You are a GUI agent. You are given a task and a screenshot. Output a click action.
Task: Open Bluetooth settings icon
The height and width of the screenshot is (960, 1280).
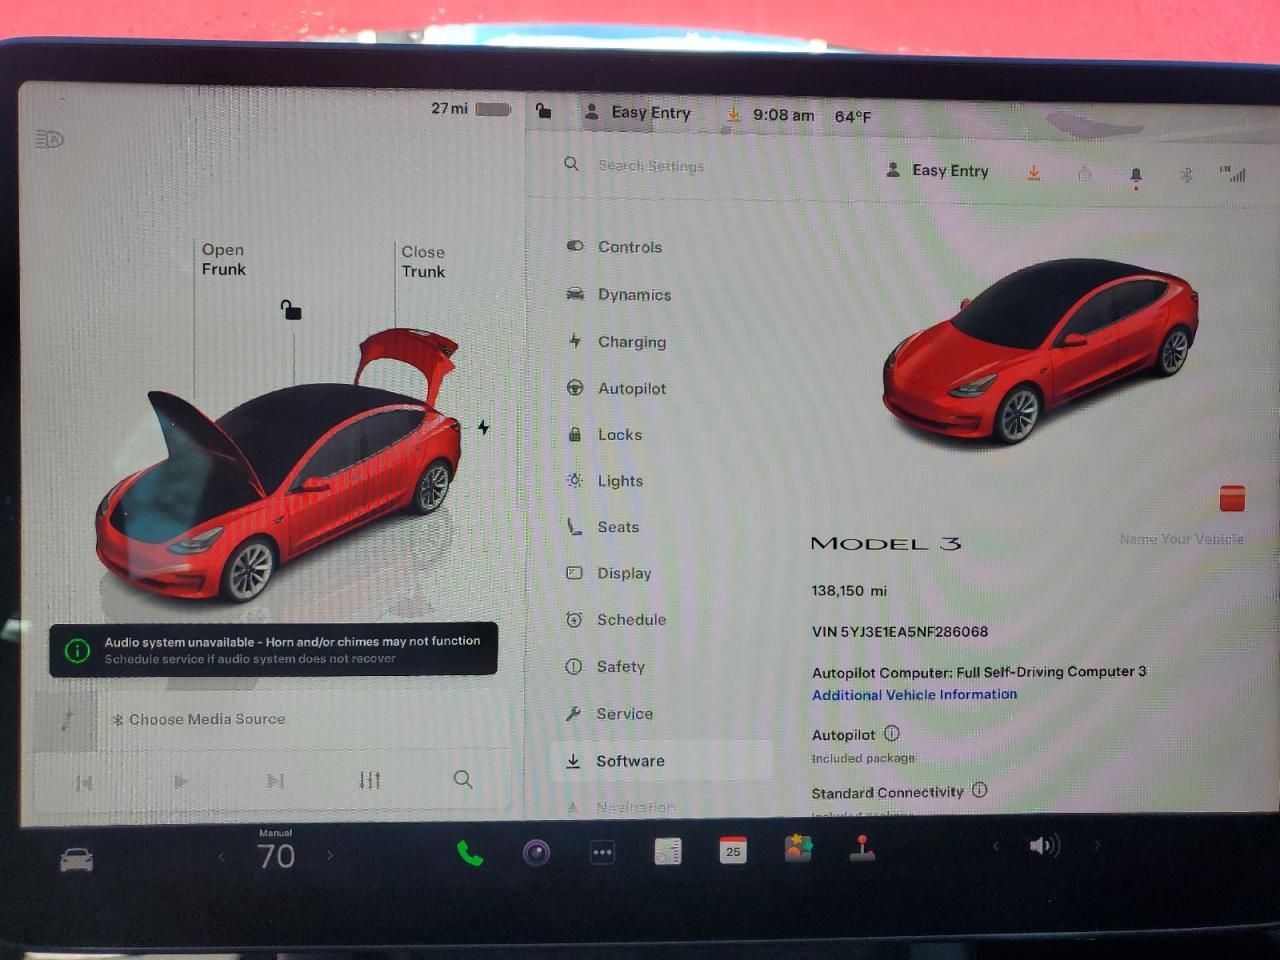1186,175
